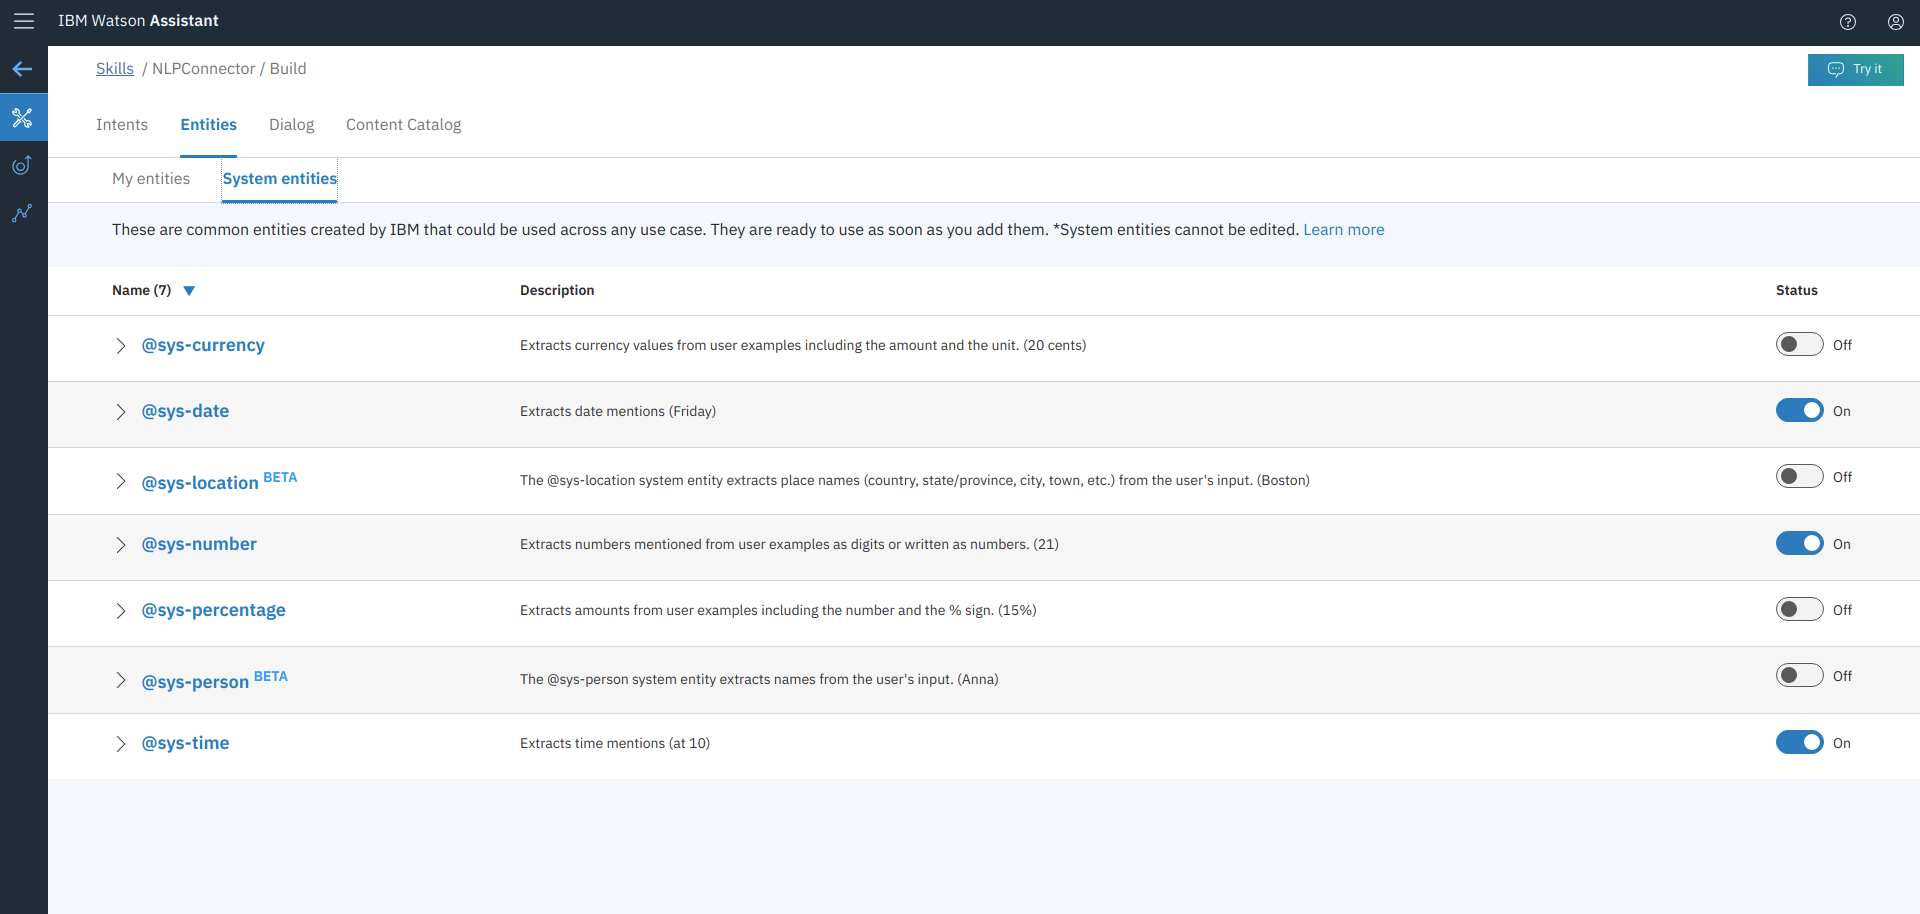Click the BETA label next to @sys-person
Image resolution: width=1920 pixels, height=914 pixels.
click(x=271, y=676)
